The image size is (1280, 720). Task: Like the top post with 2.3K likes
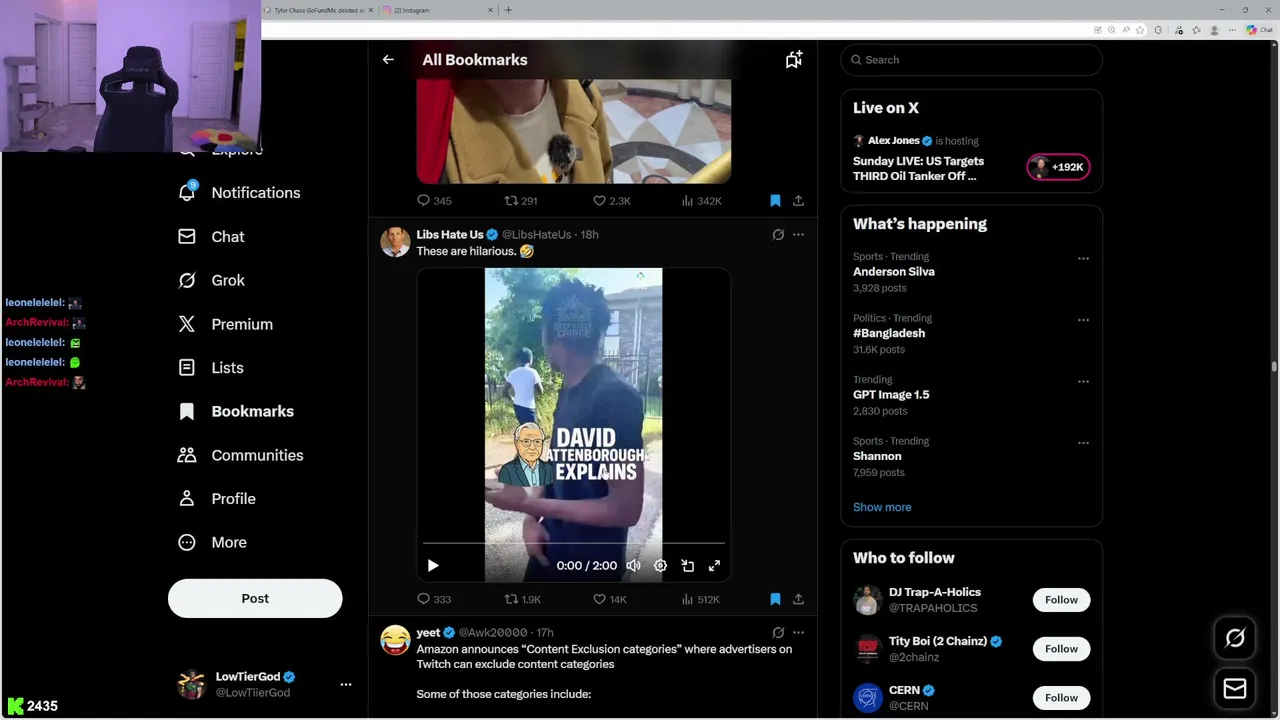point(611,201)
